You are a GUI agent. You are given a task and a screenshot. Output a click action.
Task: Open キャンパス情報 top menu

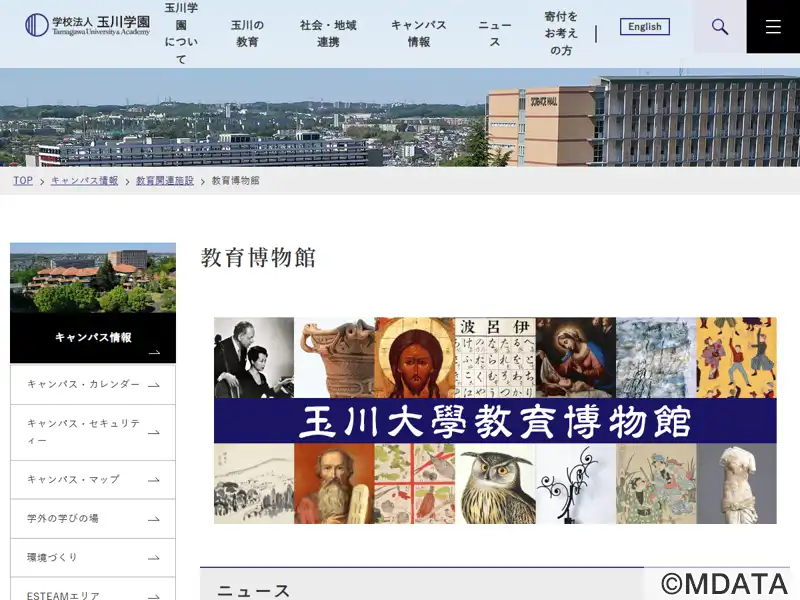(419, 34)
